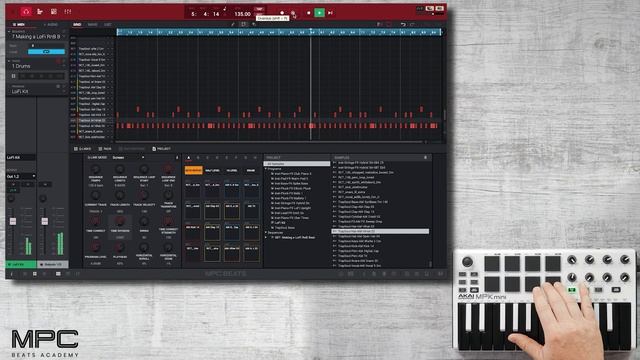The height and width of the screenshot is (360, 640).
Task: Move the LoFi Kit channel volume fader
Action: pos(13,221)
